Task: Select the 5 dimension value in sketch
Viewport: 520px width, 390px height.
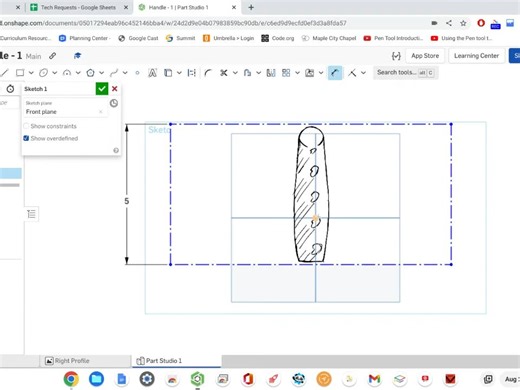Action: click(x=127, y=201)
